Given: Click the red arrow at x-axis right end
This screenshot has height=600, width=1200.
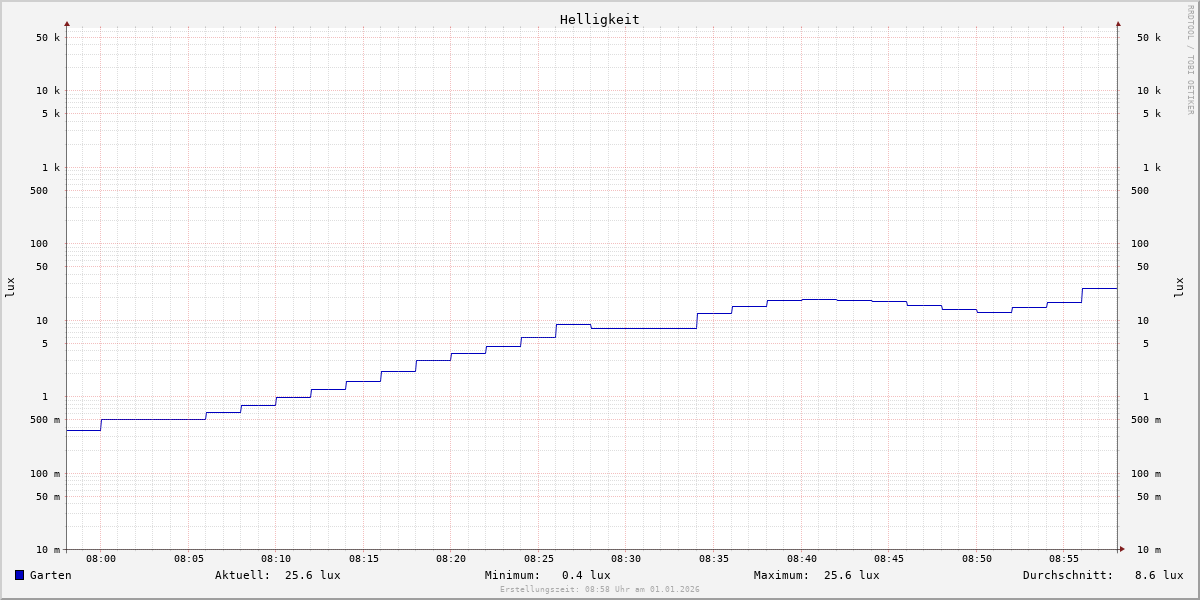Looking at the screenshot, I should coord(1122,549).
